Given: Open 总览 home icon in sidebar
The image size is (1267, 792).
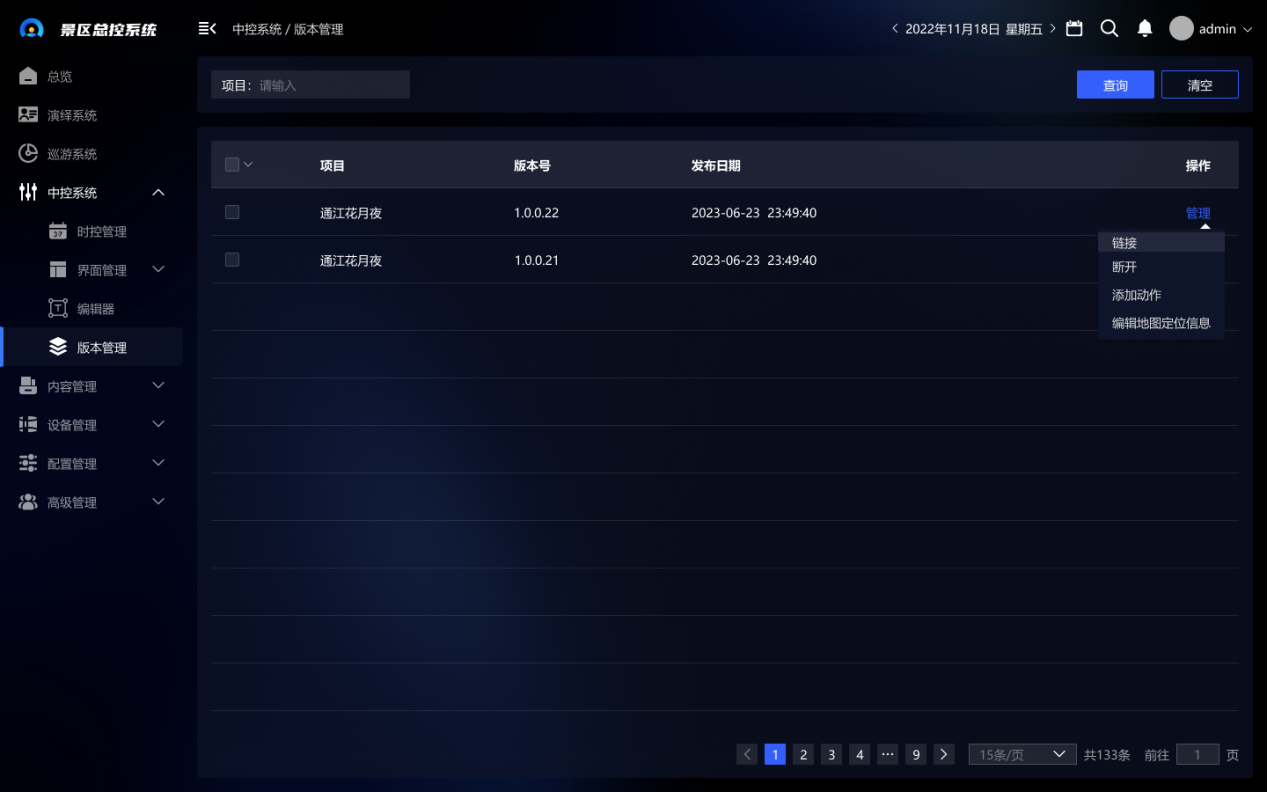Looking at the screenshot, I should tap(29, 76).
